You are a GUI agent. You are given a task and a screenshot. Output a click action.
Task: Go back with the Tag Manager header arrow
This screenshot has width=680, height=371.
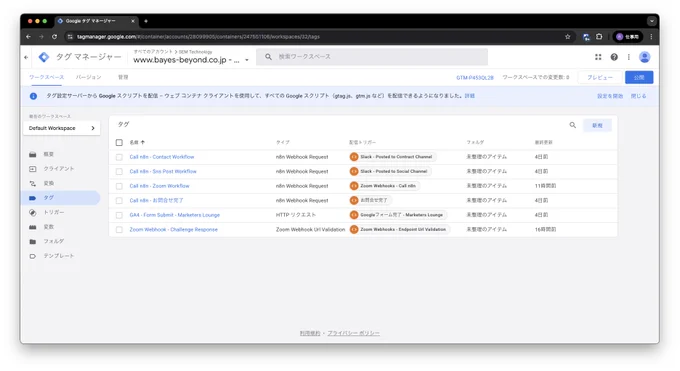click(x=26, y=57)
